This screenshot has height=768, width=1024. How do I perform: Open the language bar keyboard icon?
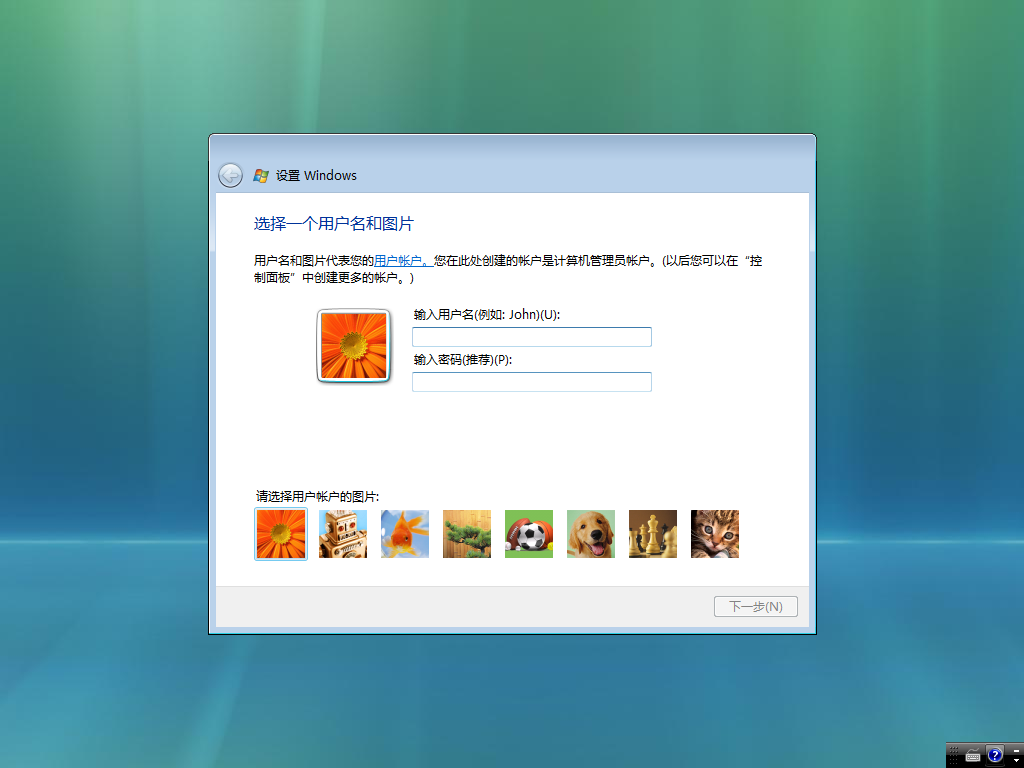coord(973,756)
